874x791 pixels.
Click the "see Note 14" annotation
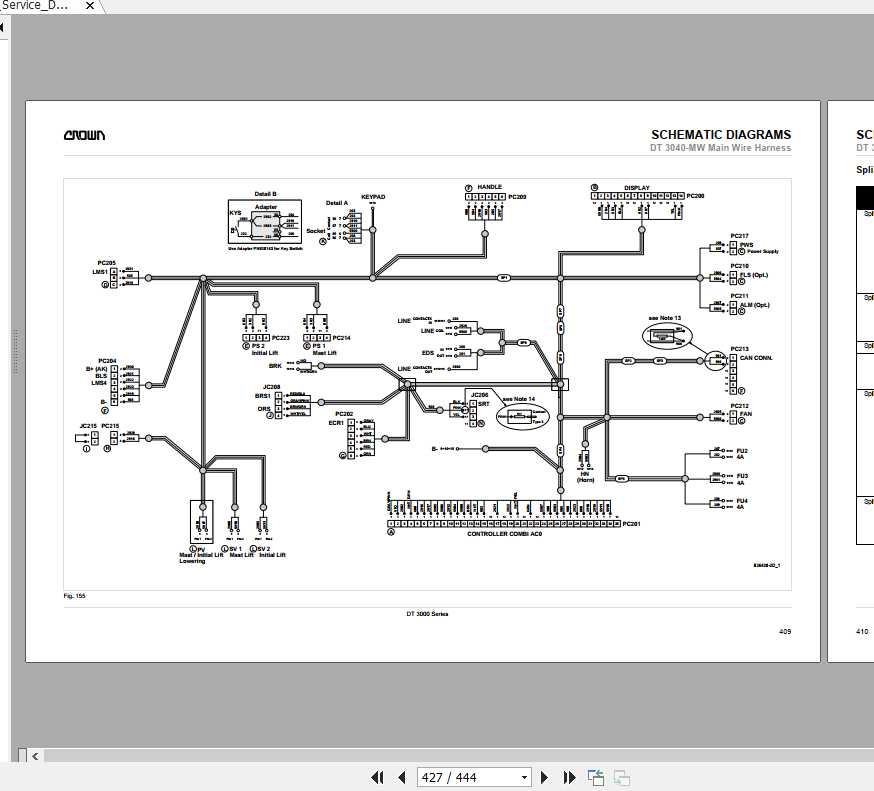518,399
